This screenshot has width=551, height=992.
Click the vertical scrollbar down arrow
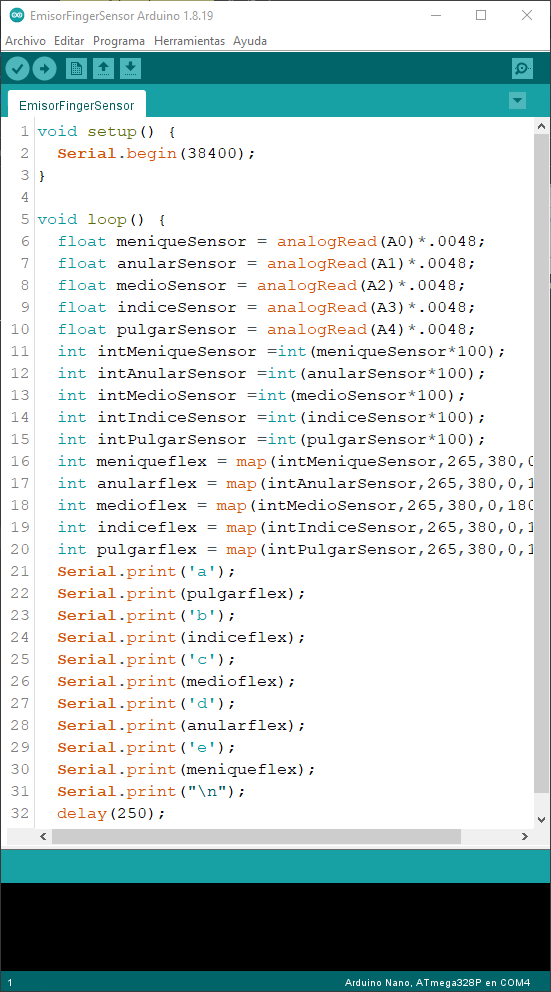pos(541,819)
